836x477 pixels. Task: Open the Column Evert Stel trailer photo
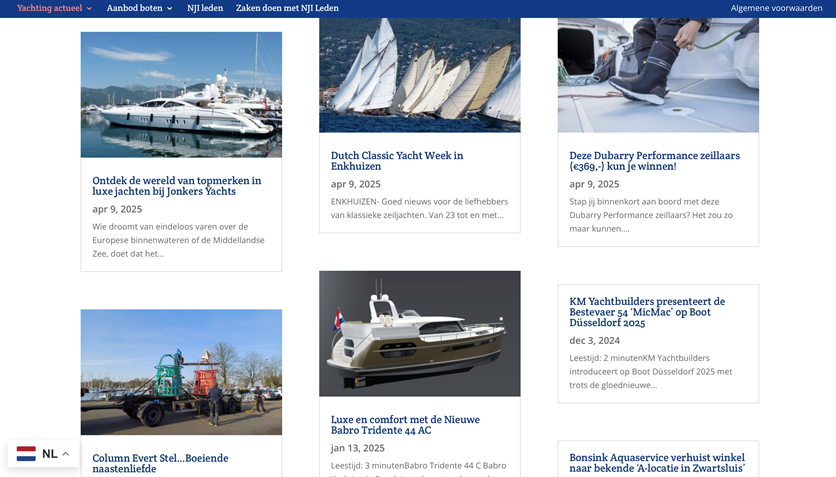(181, 371)
